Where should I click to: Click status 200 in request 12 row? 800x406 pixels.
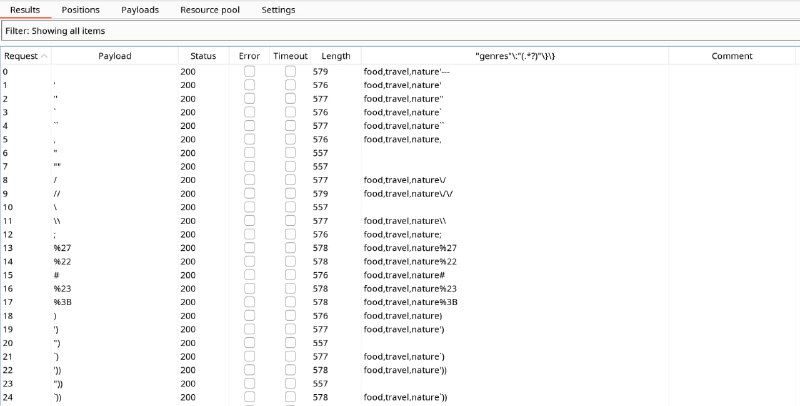click(x=188, y=235)
